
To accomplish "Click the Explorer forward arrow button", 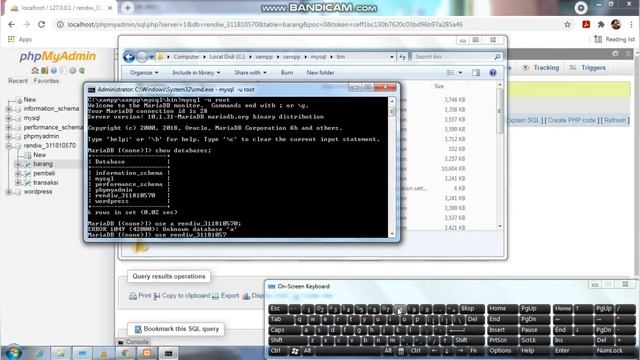I will coord(142,57).
